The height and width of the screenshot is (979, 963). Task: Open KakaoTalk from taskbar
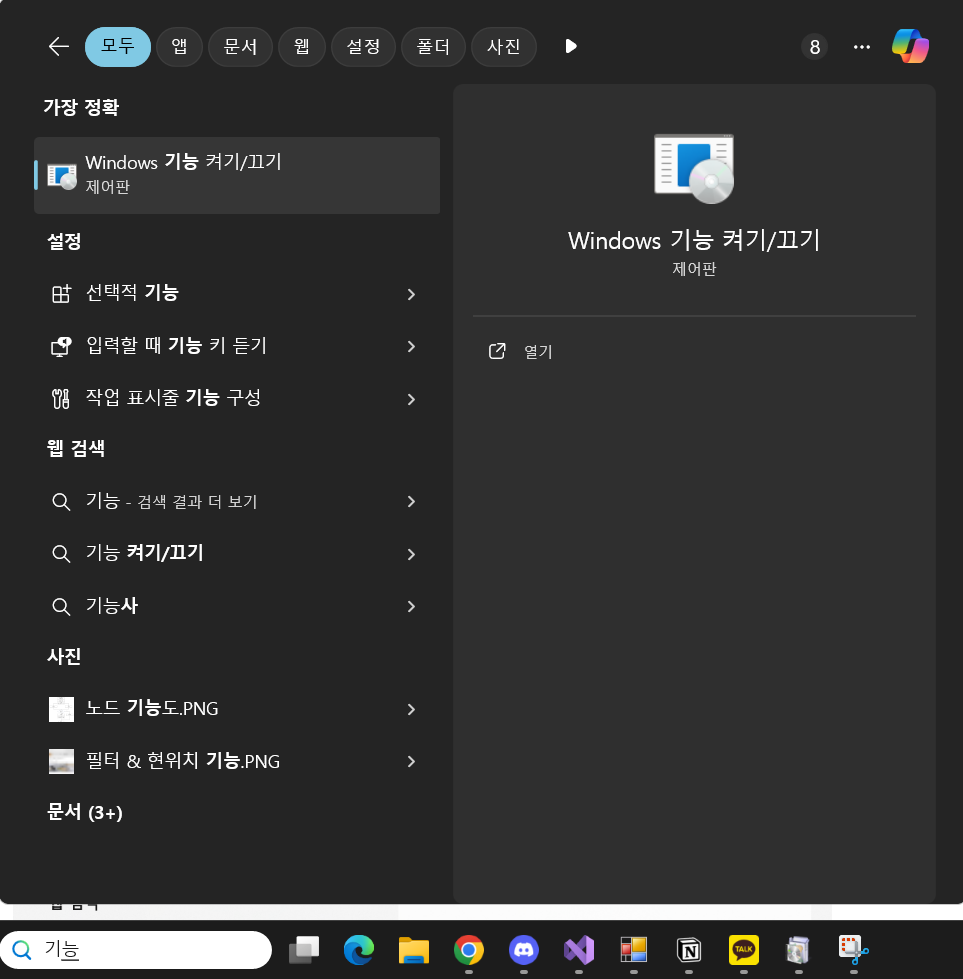coord(744,950)
